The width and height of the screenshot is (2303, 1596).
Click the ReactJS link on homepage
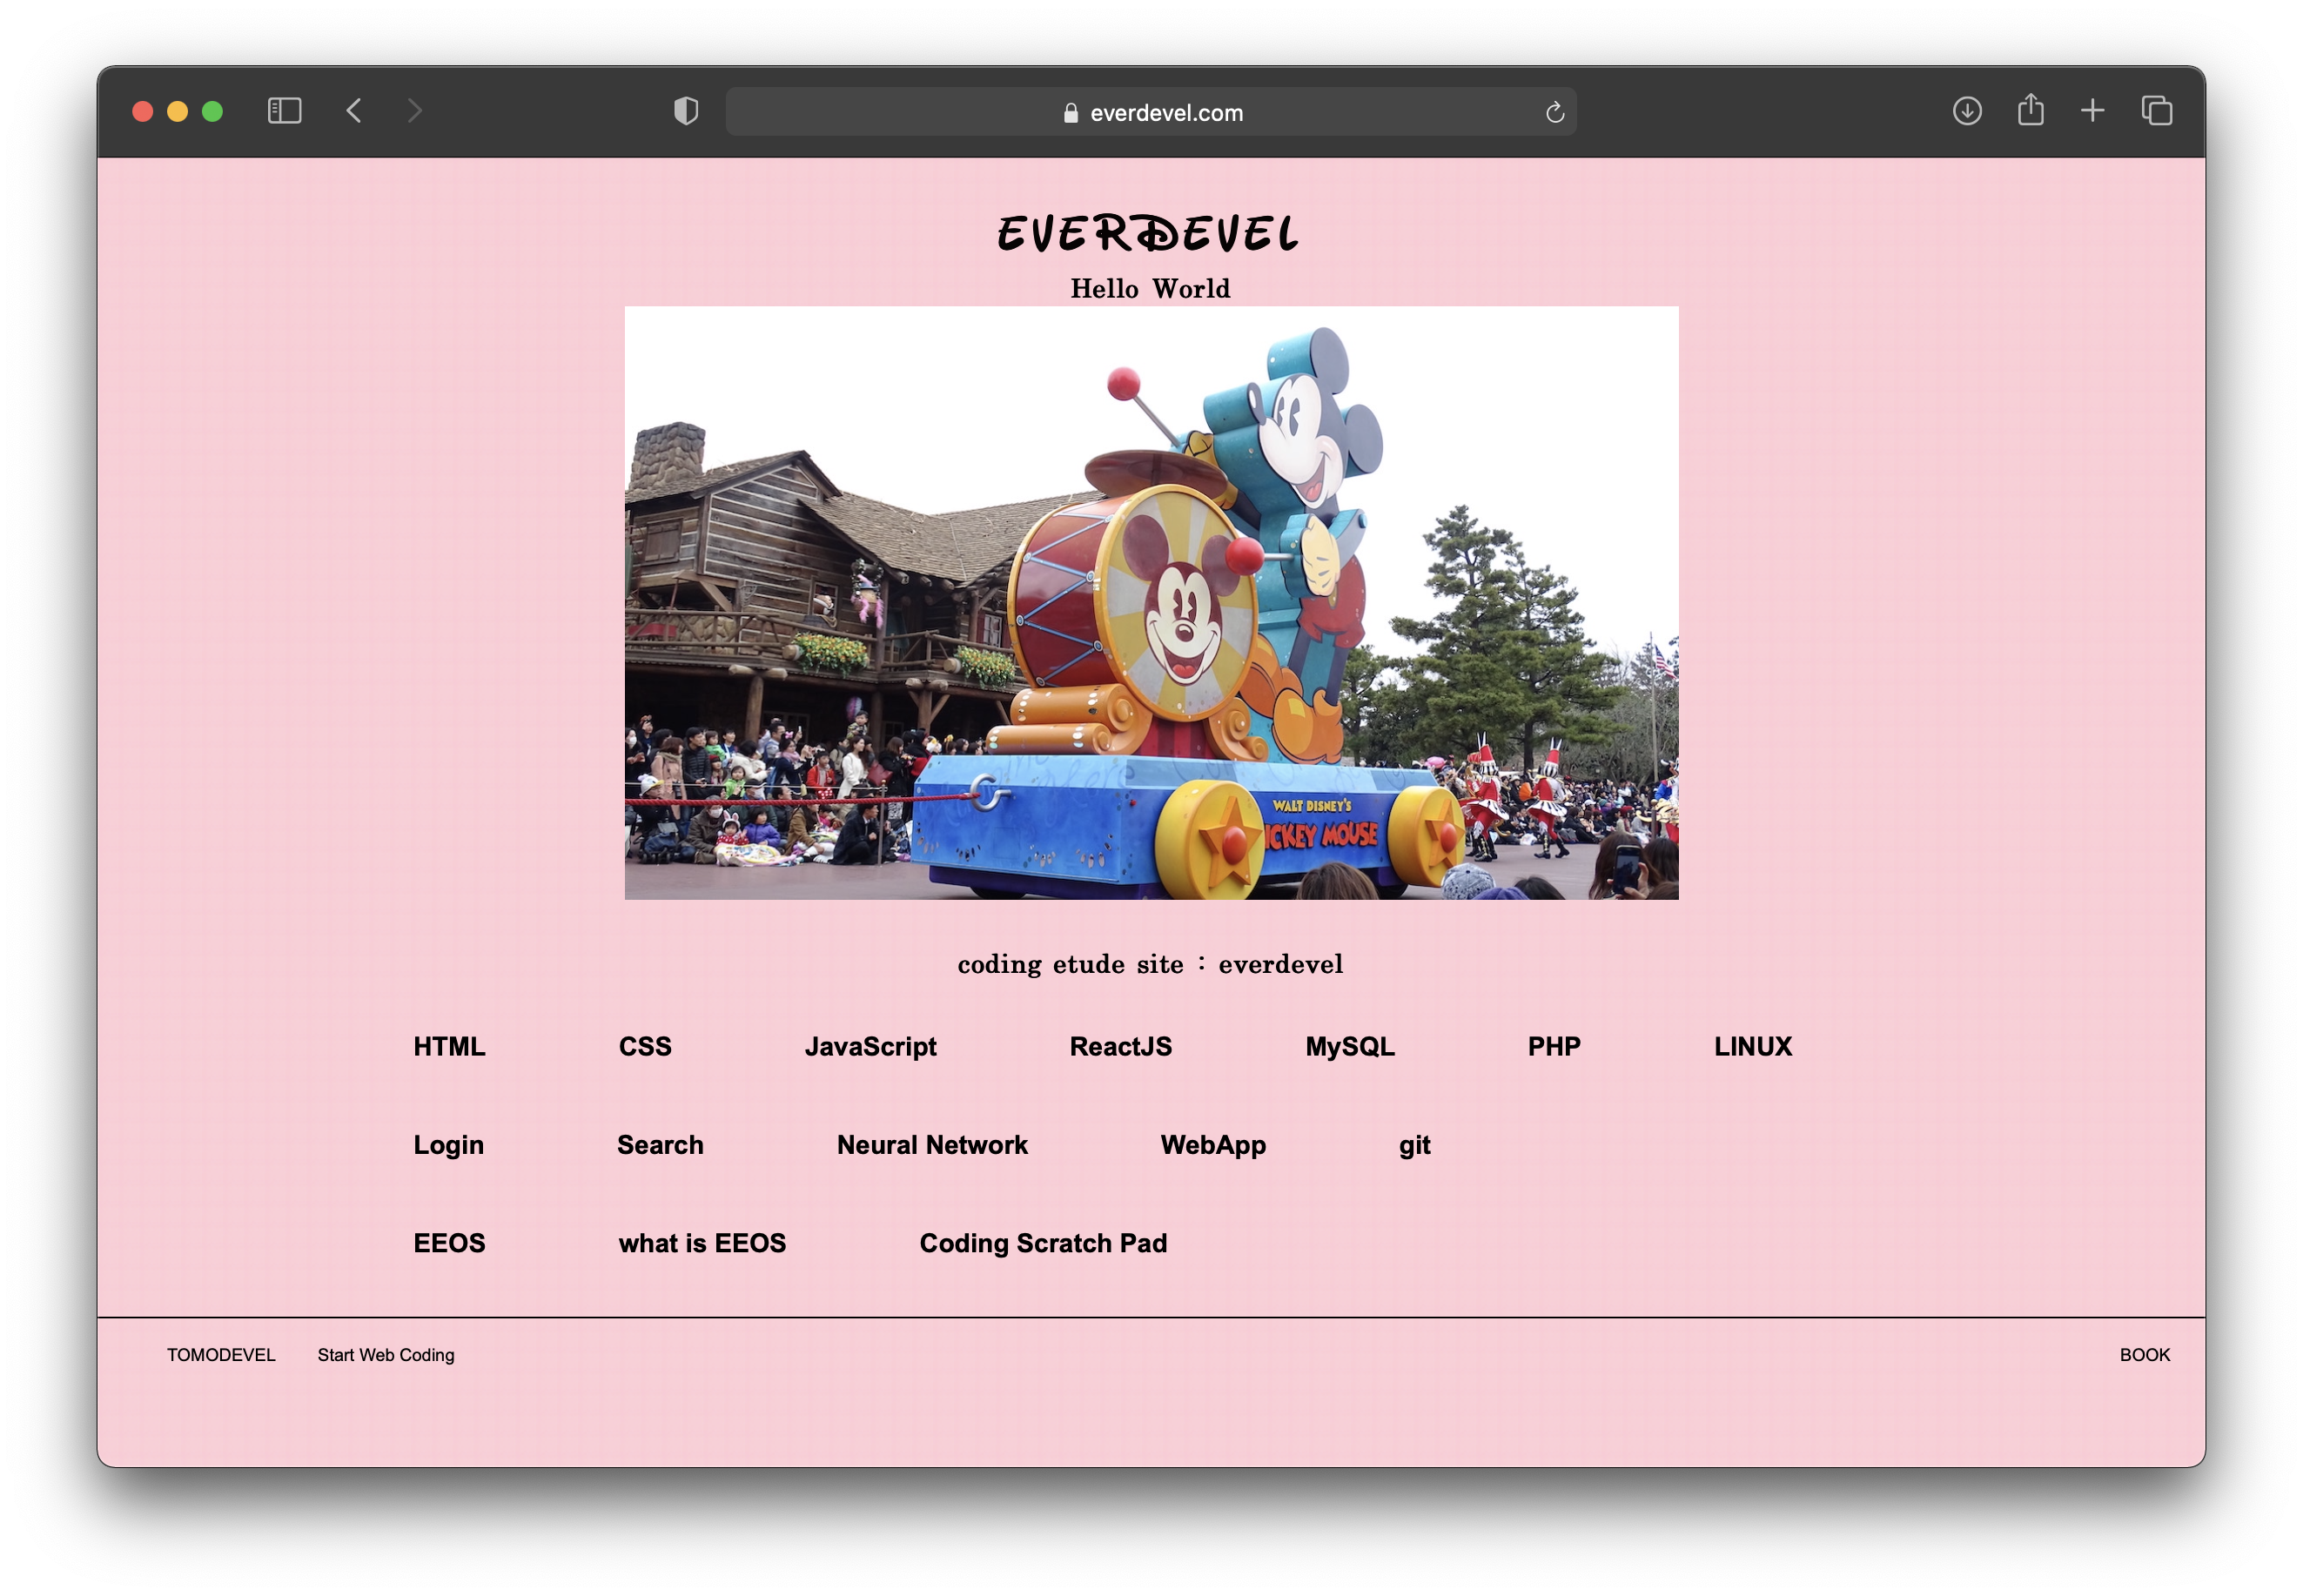(x=1122, y=1047)
